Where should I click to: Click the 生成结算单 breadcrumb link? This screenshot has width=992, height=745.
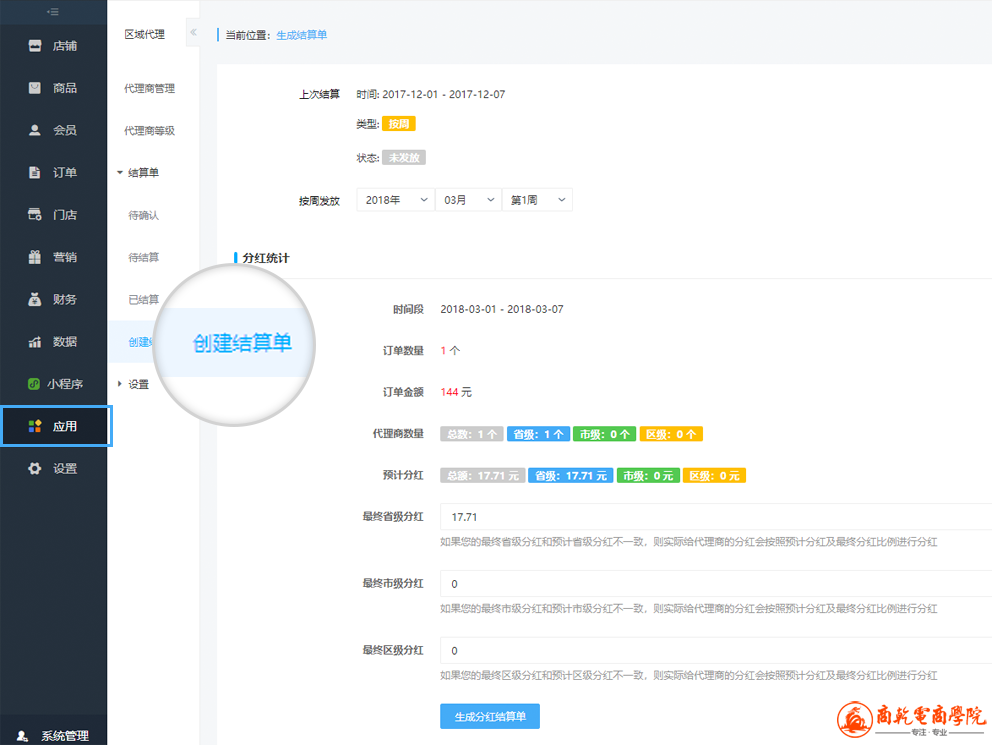pos(301,35)
